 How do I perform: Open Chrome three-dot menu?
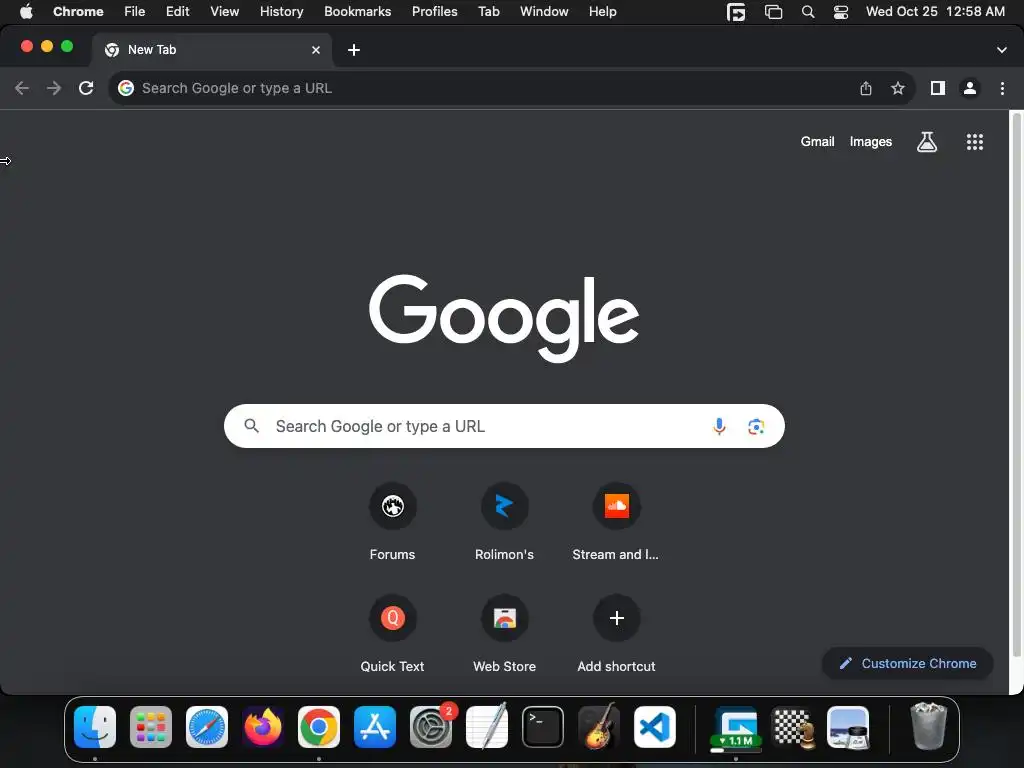[x=1002, y=88]
